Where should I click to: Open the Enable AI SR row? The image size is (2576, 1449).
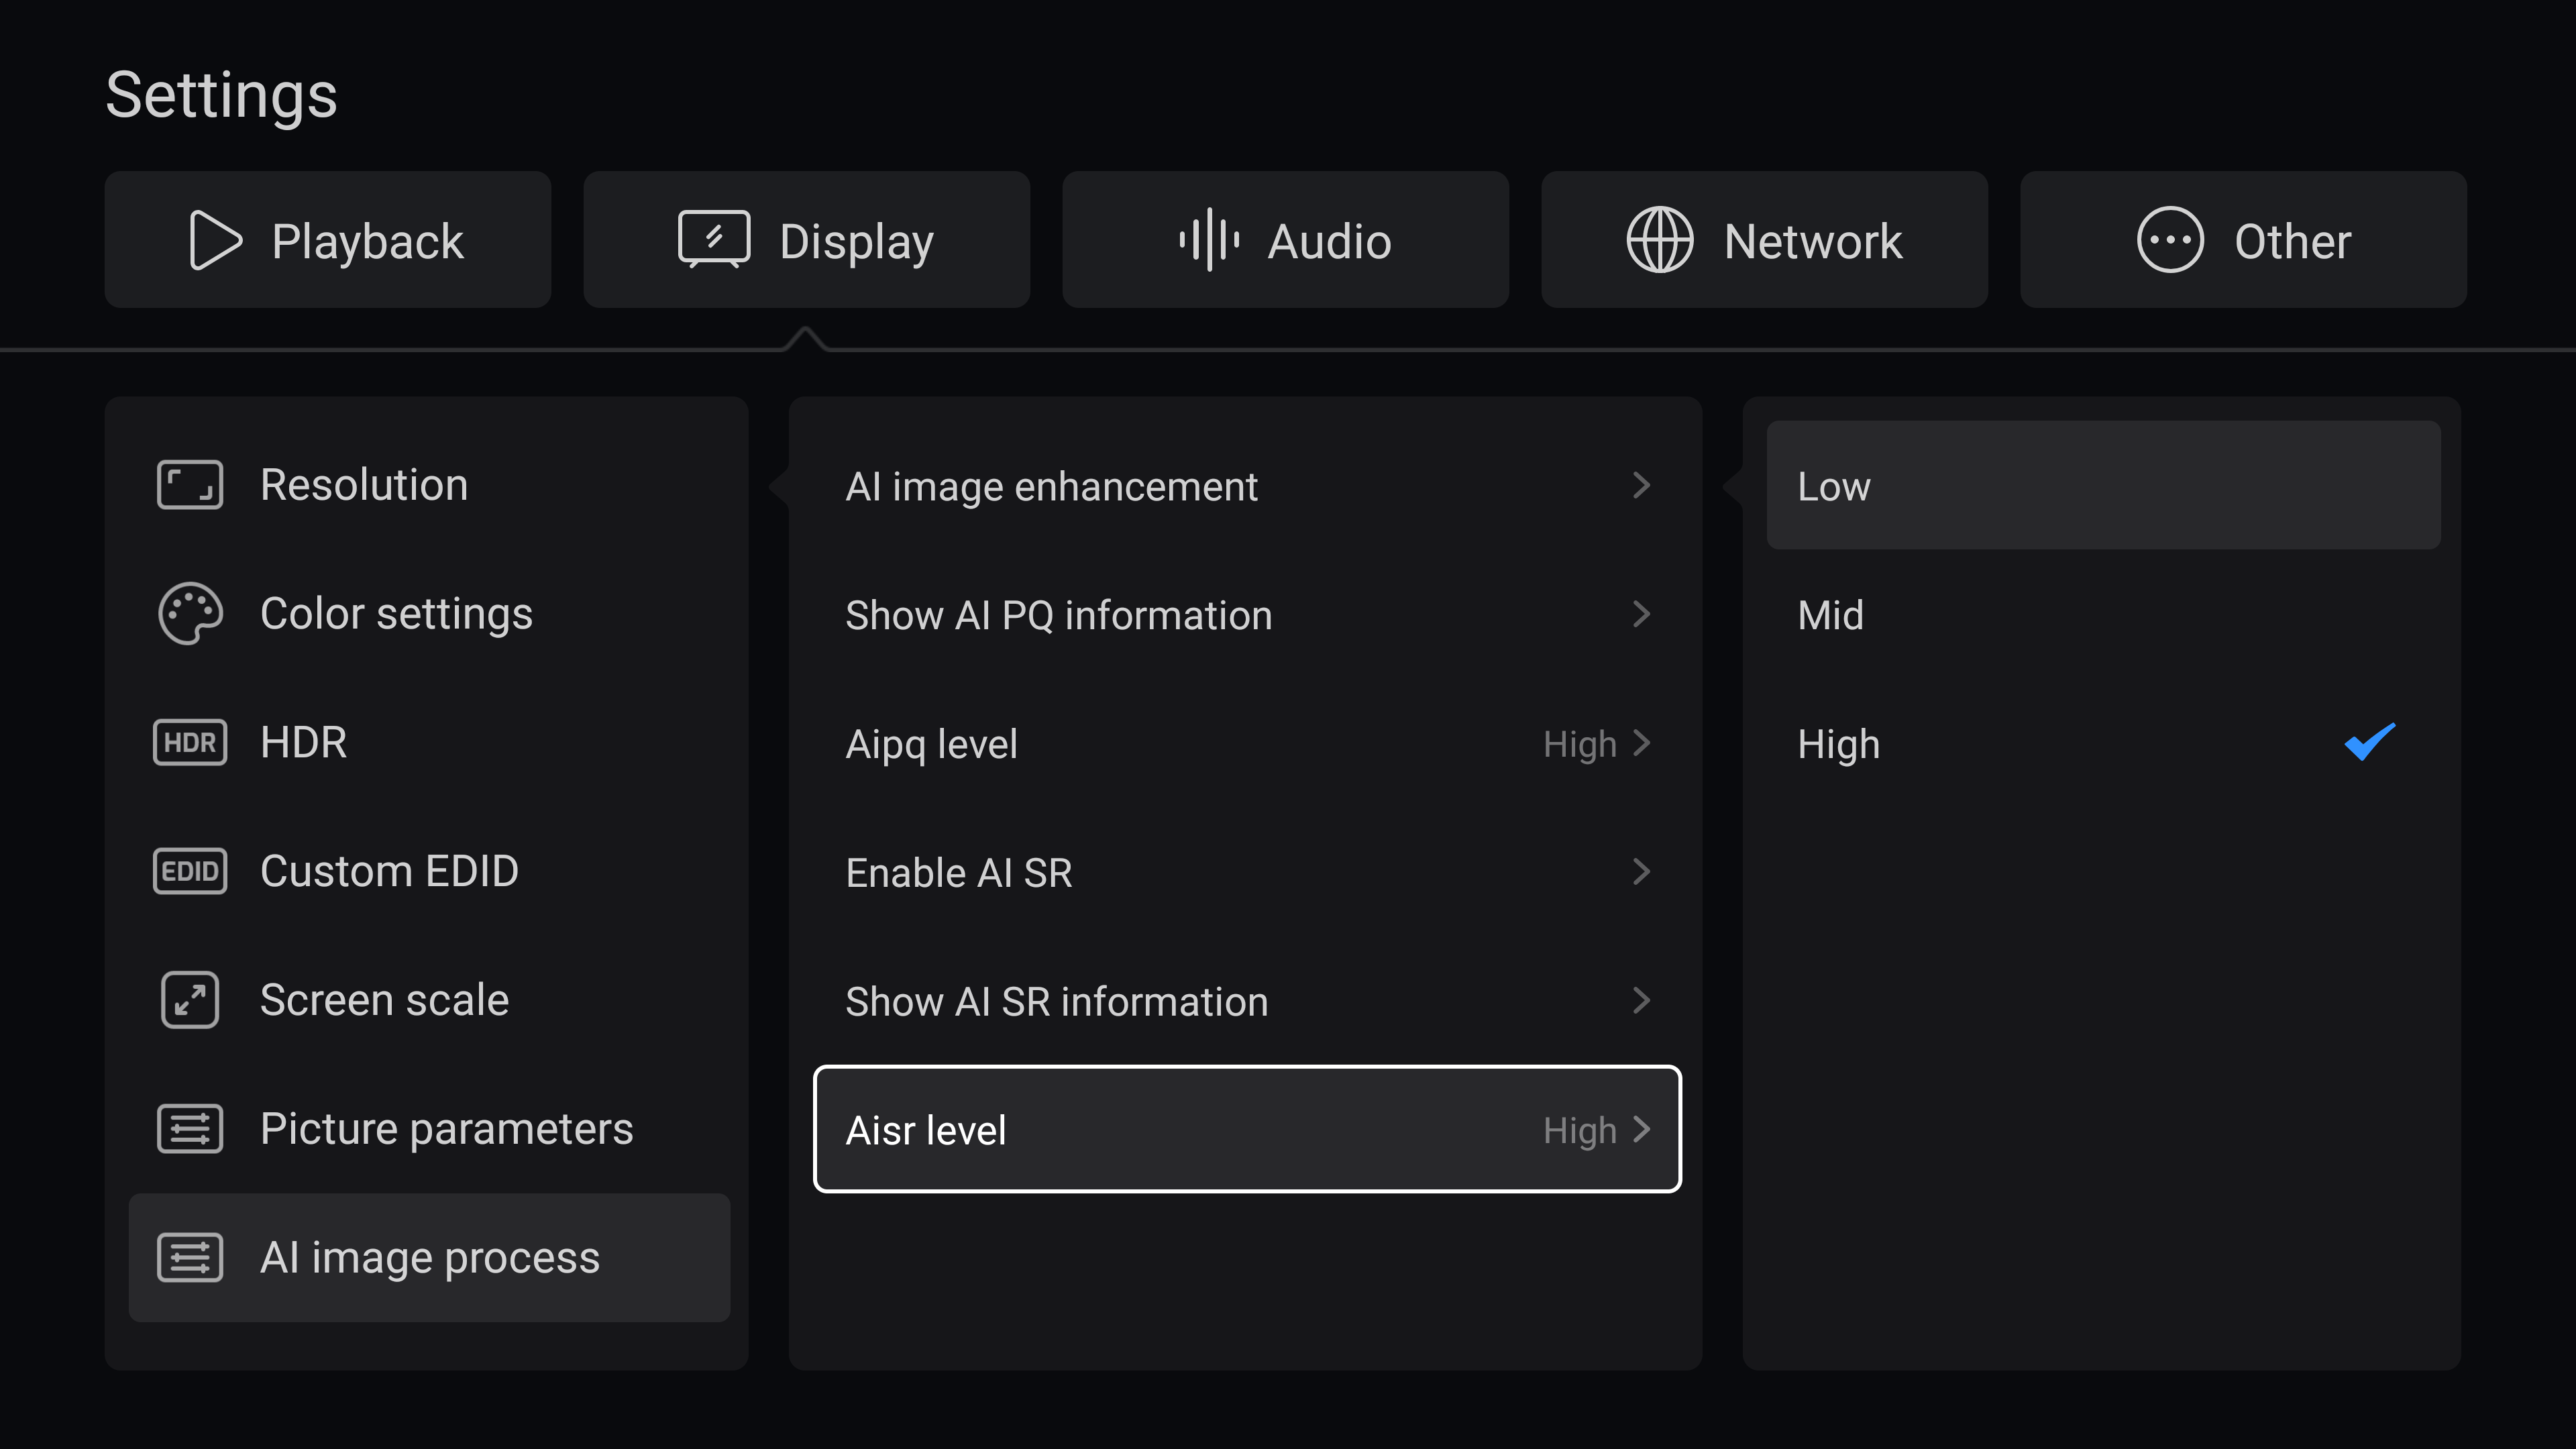point(1248,872)
